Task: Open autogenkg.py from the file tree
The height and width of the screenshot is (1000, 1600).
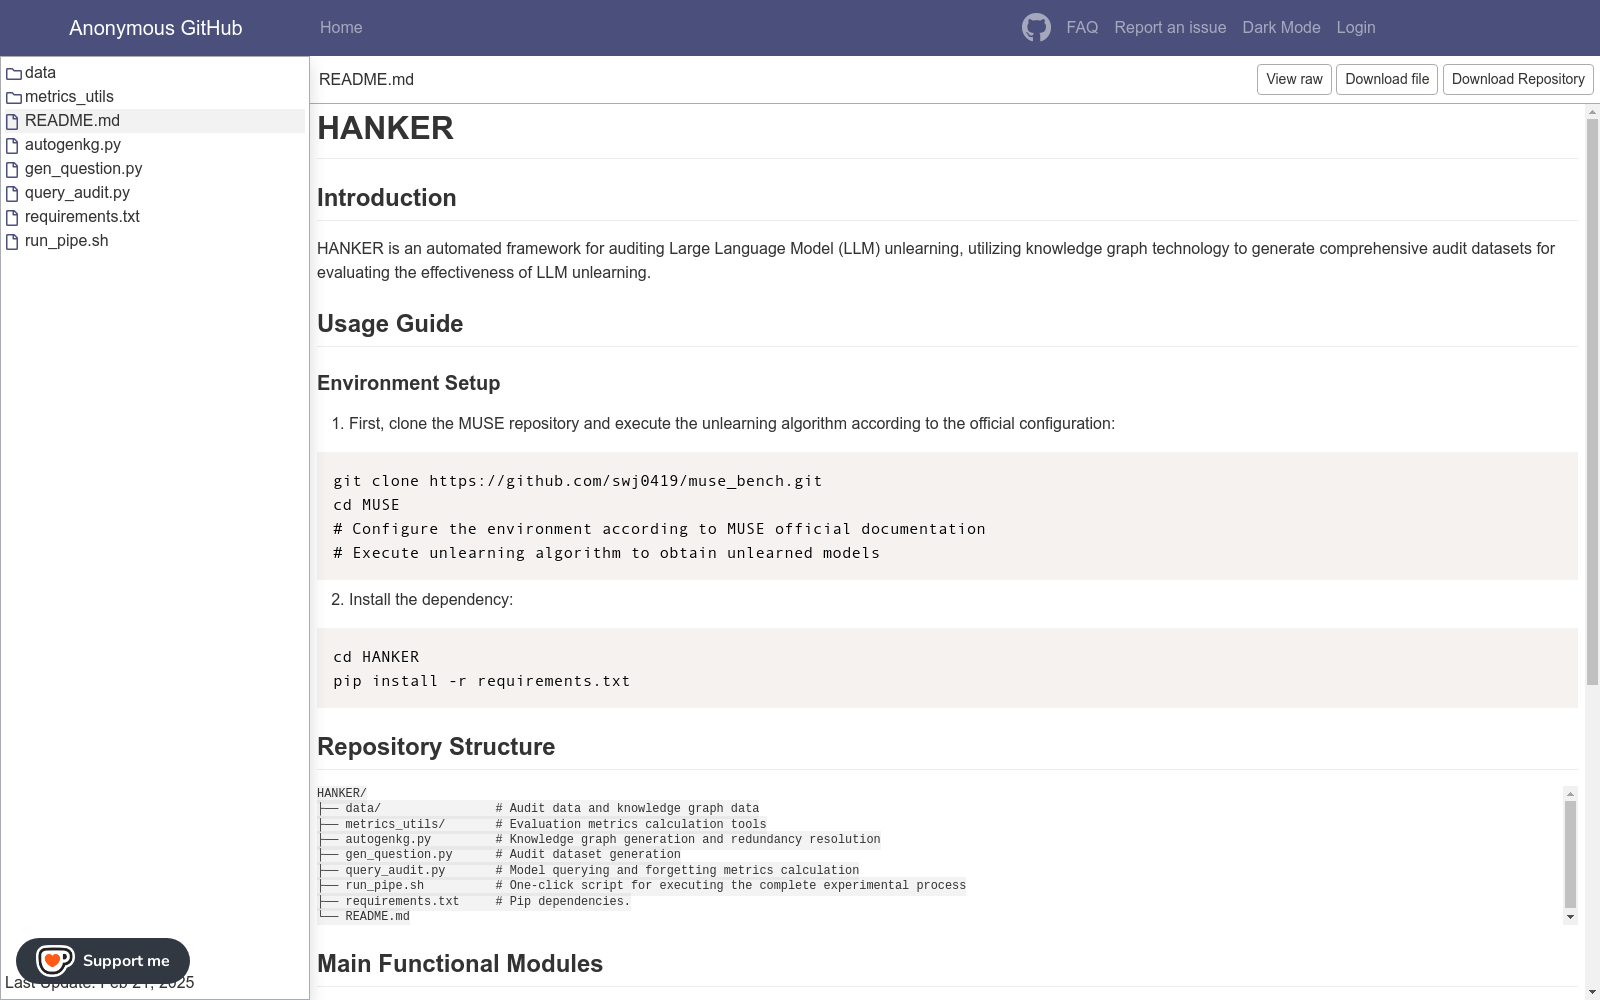Action: tap(73, 144)
